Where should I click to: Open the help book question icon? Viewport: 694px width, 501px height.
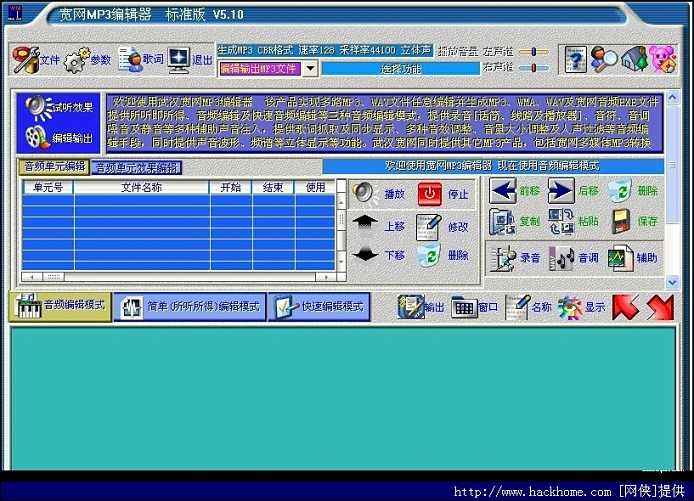(575, 59)
